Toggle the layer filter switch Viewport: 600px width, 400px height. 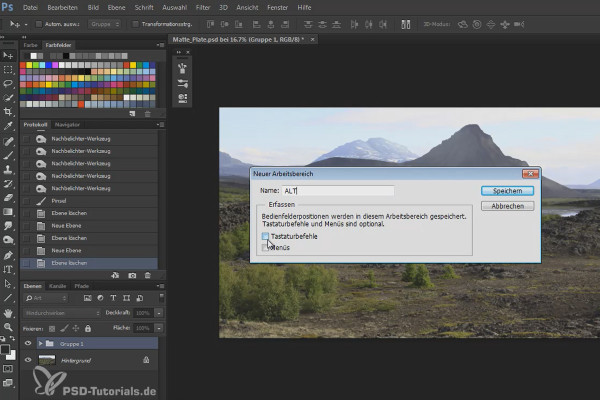(x=161, y=297)
